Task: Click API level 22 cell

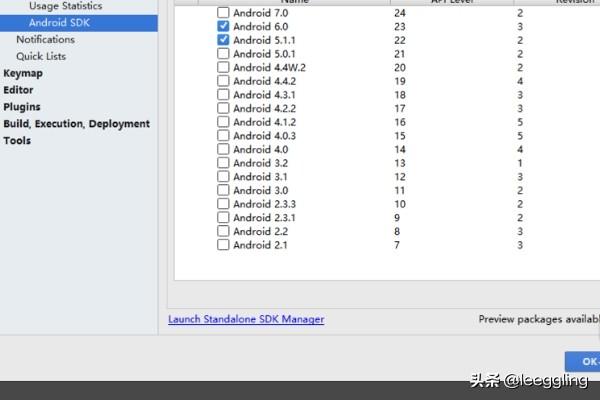Action: [x=400, y=40]
